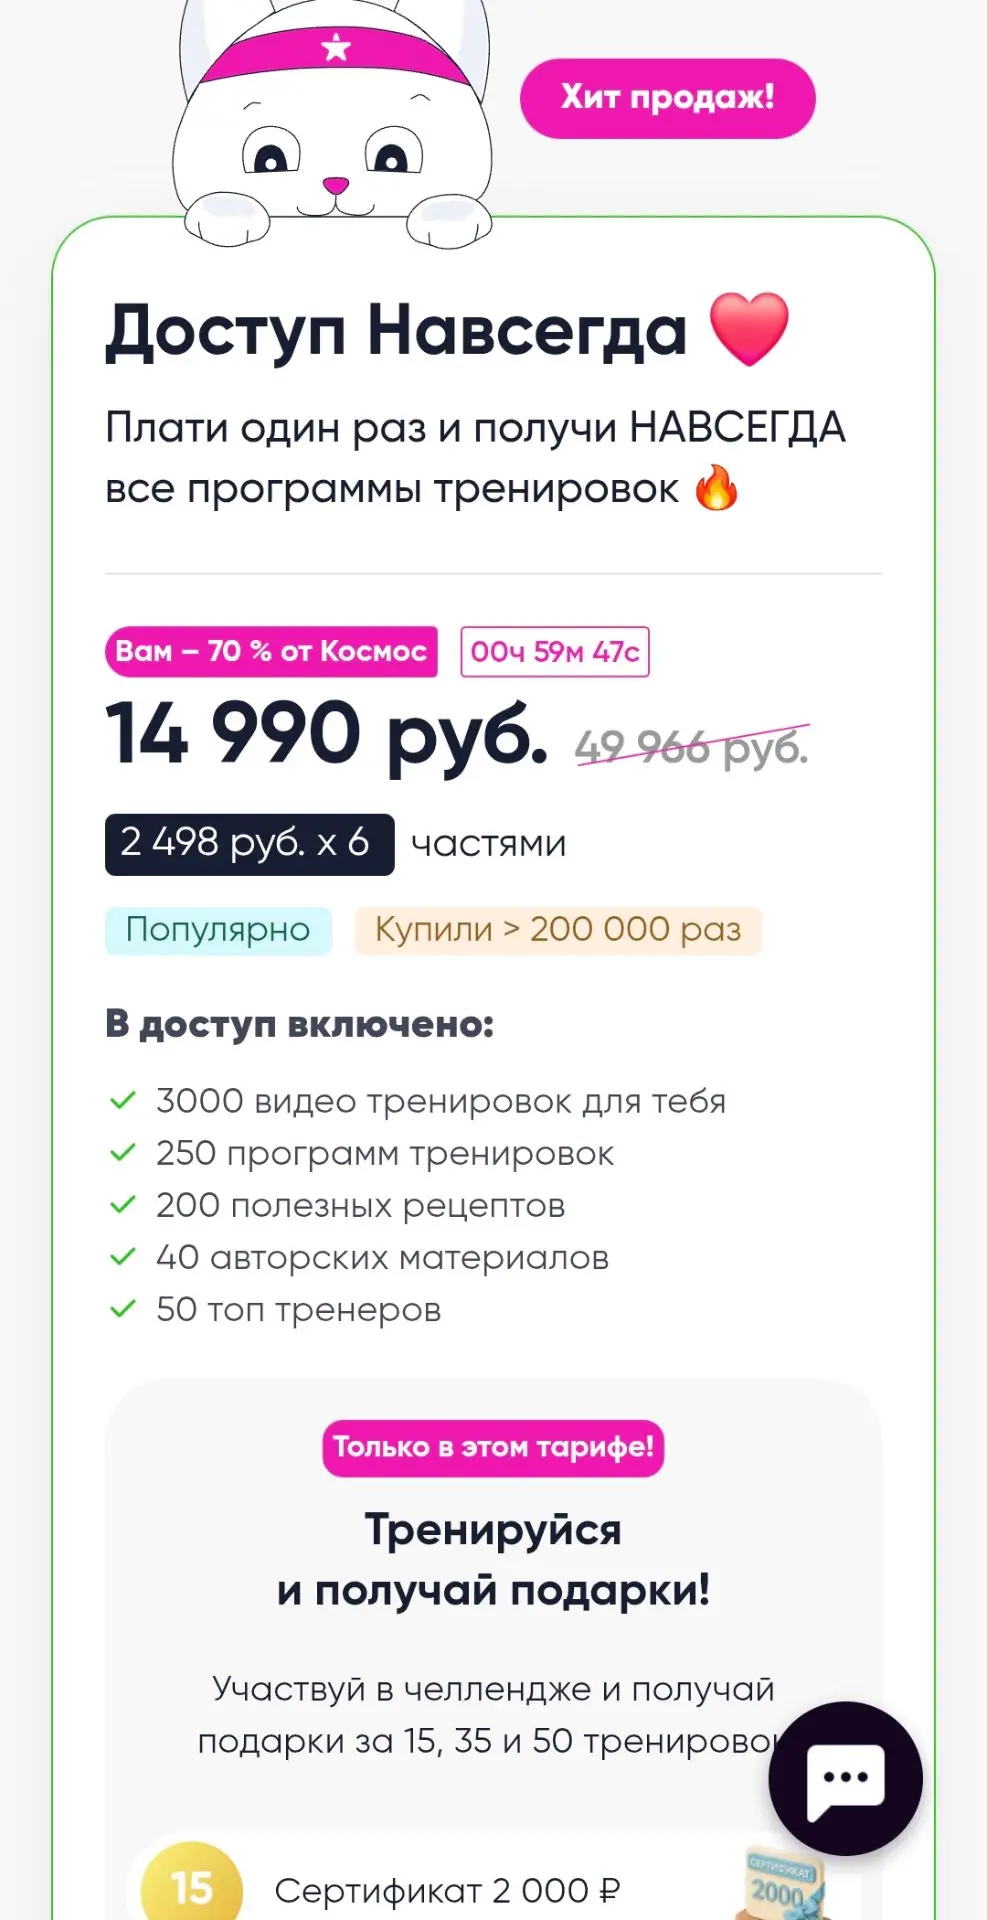Click the Только в этом тарифе! badge

tap(493, 1448)
